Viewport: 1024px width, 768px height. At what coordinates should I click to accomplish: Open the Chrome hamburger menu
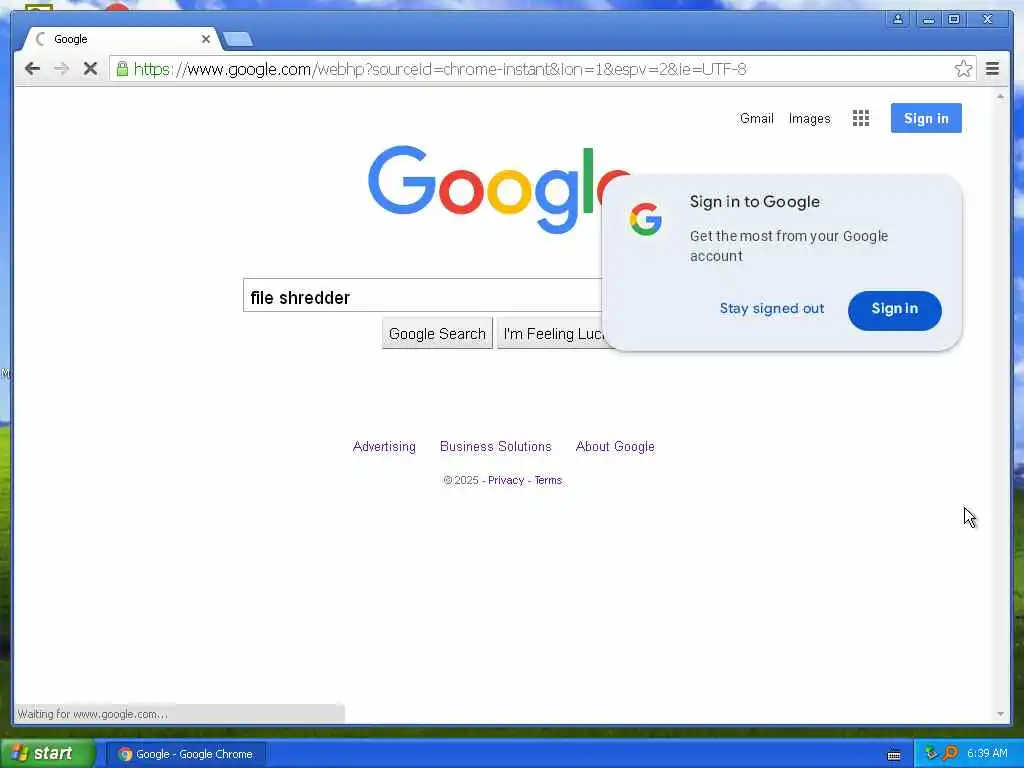coord(992,69)
